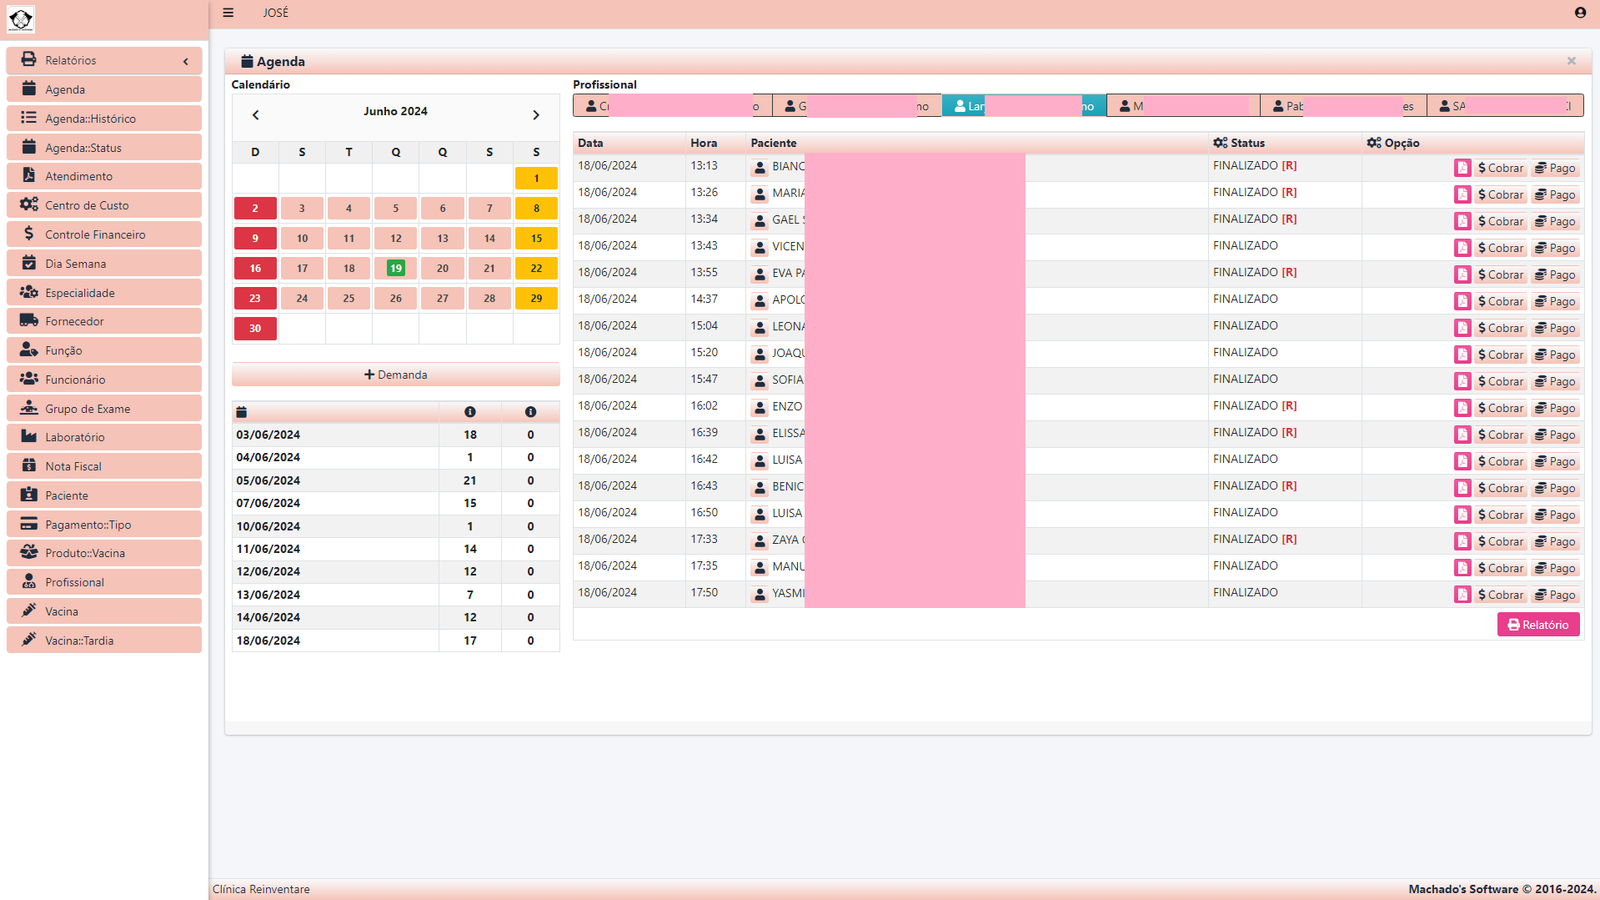
Task: Select green day 19 in the calendar
Action: tap(396, 268)
